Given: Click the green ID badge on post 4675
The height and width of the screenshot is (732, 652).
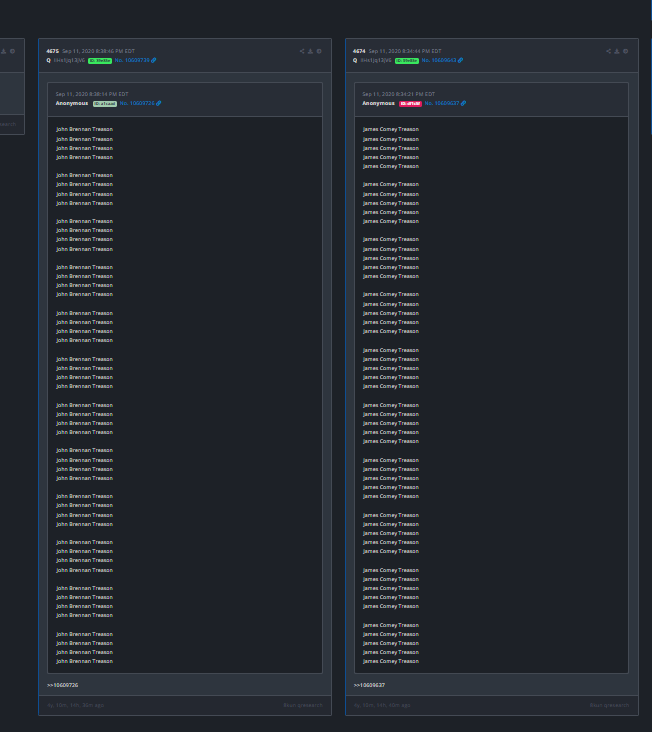Looking at the screenshot, I should tap(100, 61).
